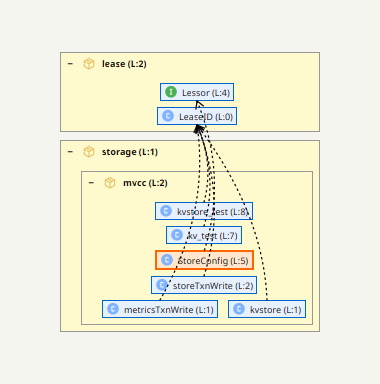Collapse the mvcc package group
The image size is (380, 384).
[x=91, y=183]
